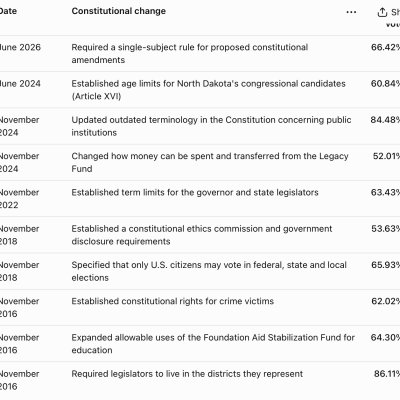Click the Date column header
The height and width of the screenshot is (400, 400).
[x=8, y=11]
